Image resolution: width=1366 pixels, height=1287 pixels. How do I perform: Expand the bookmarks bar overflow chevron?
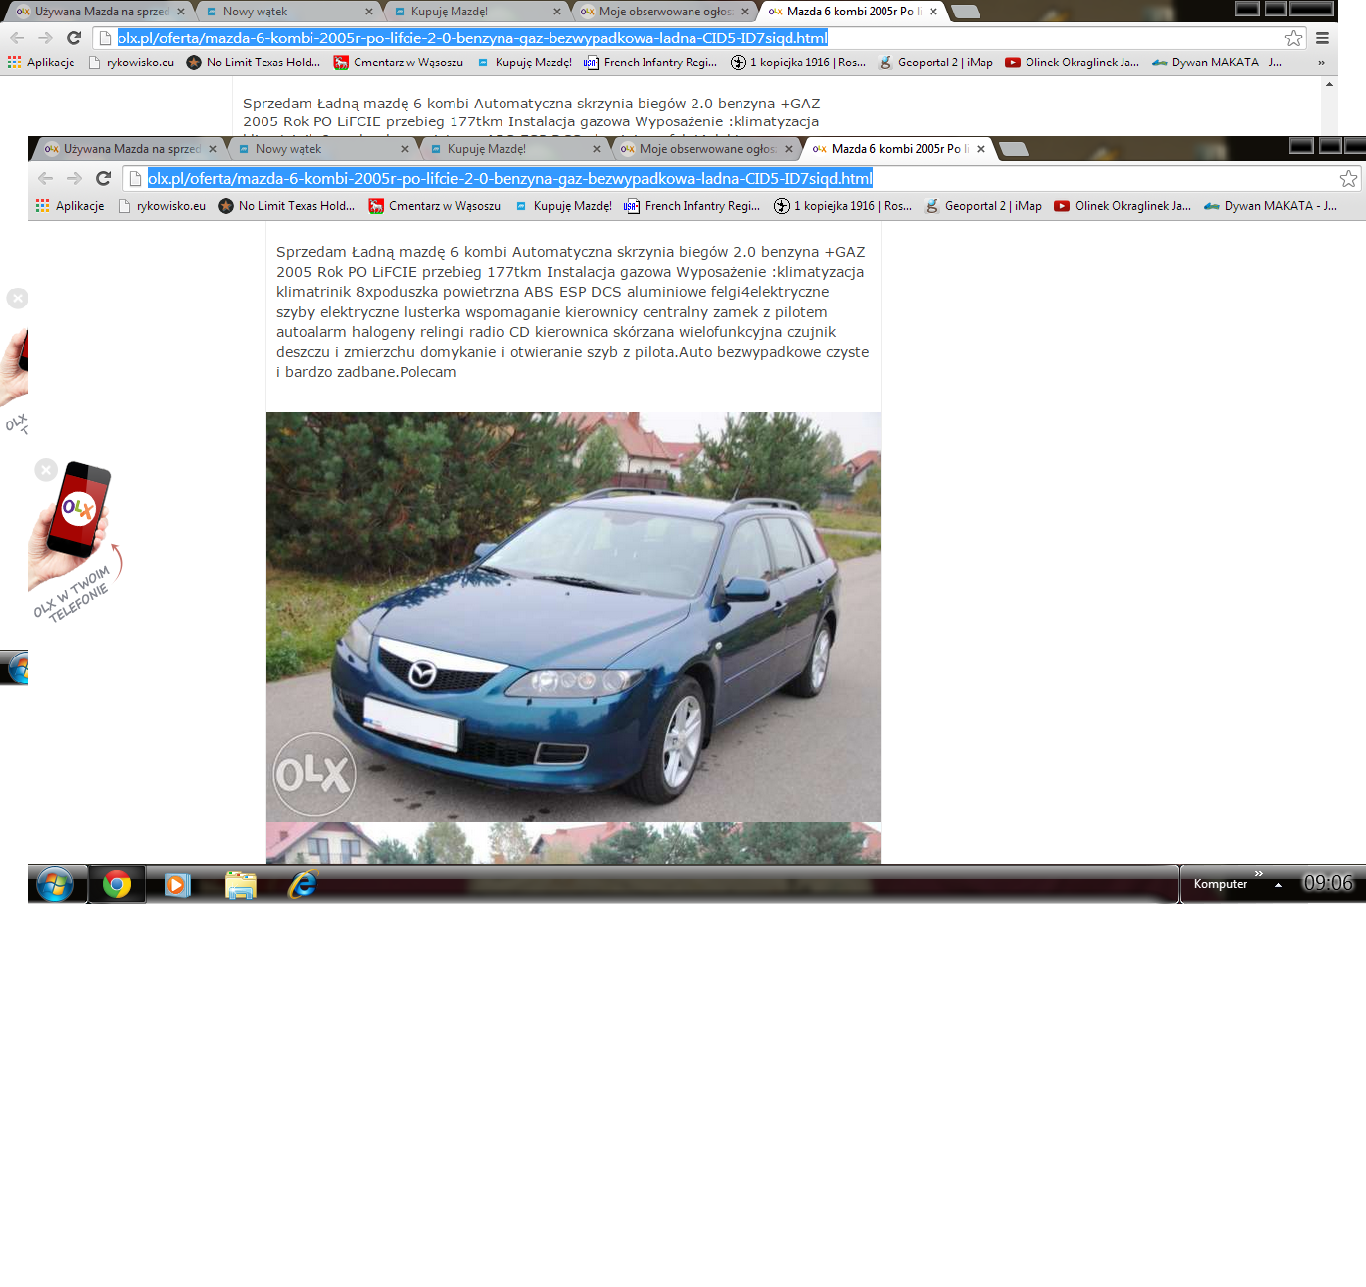coord(1321,62)
